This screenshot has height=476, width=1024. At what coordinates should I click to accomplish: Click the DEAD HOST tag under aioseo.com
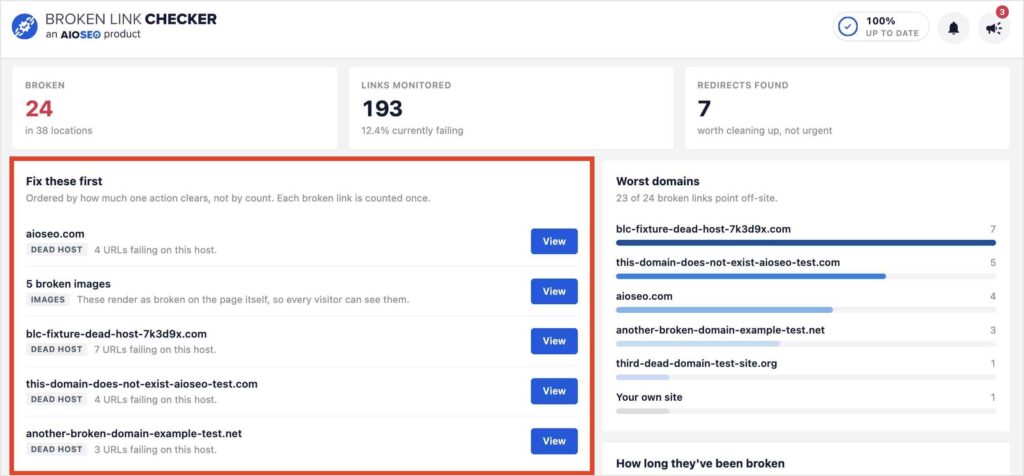pyautogui.click(x=57, y=249)
